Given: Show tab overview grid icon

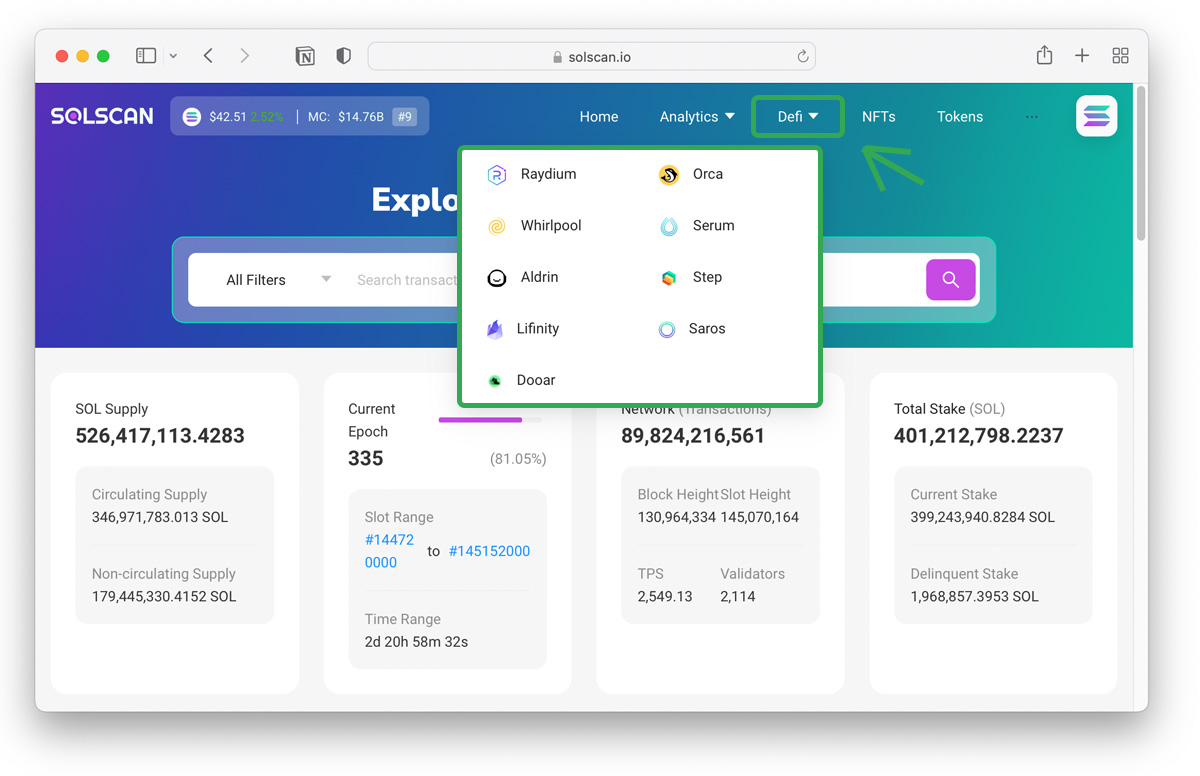Looking at the screenshot, I should (x=1120, y=56).
